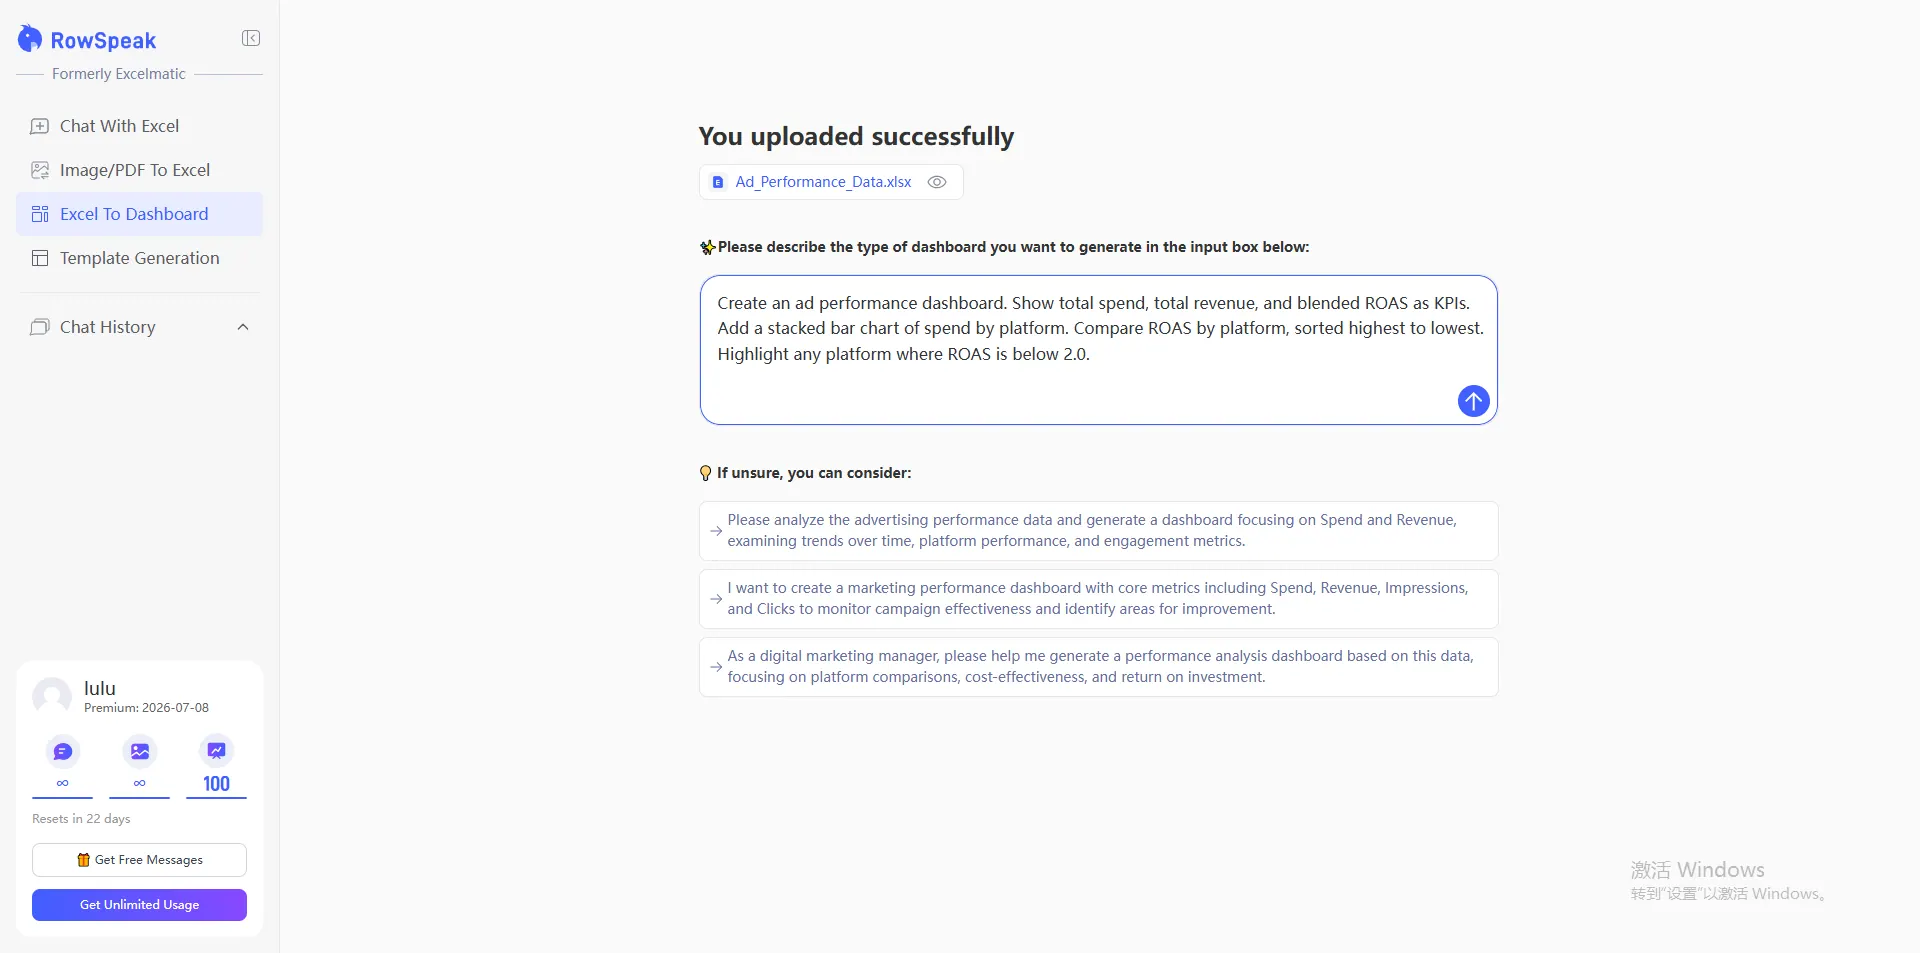Click the chat messages quota icon
Viewport: 1920px width, 953px height.
point(63,751)
